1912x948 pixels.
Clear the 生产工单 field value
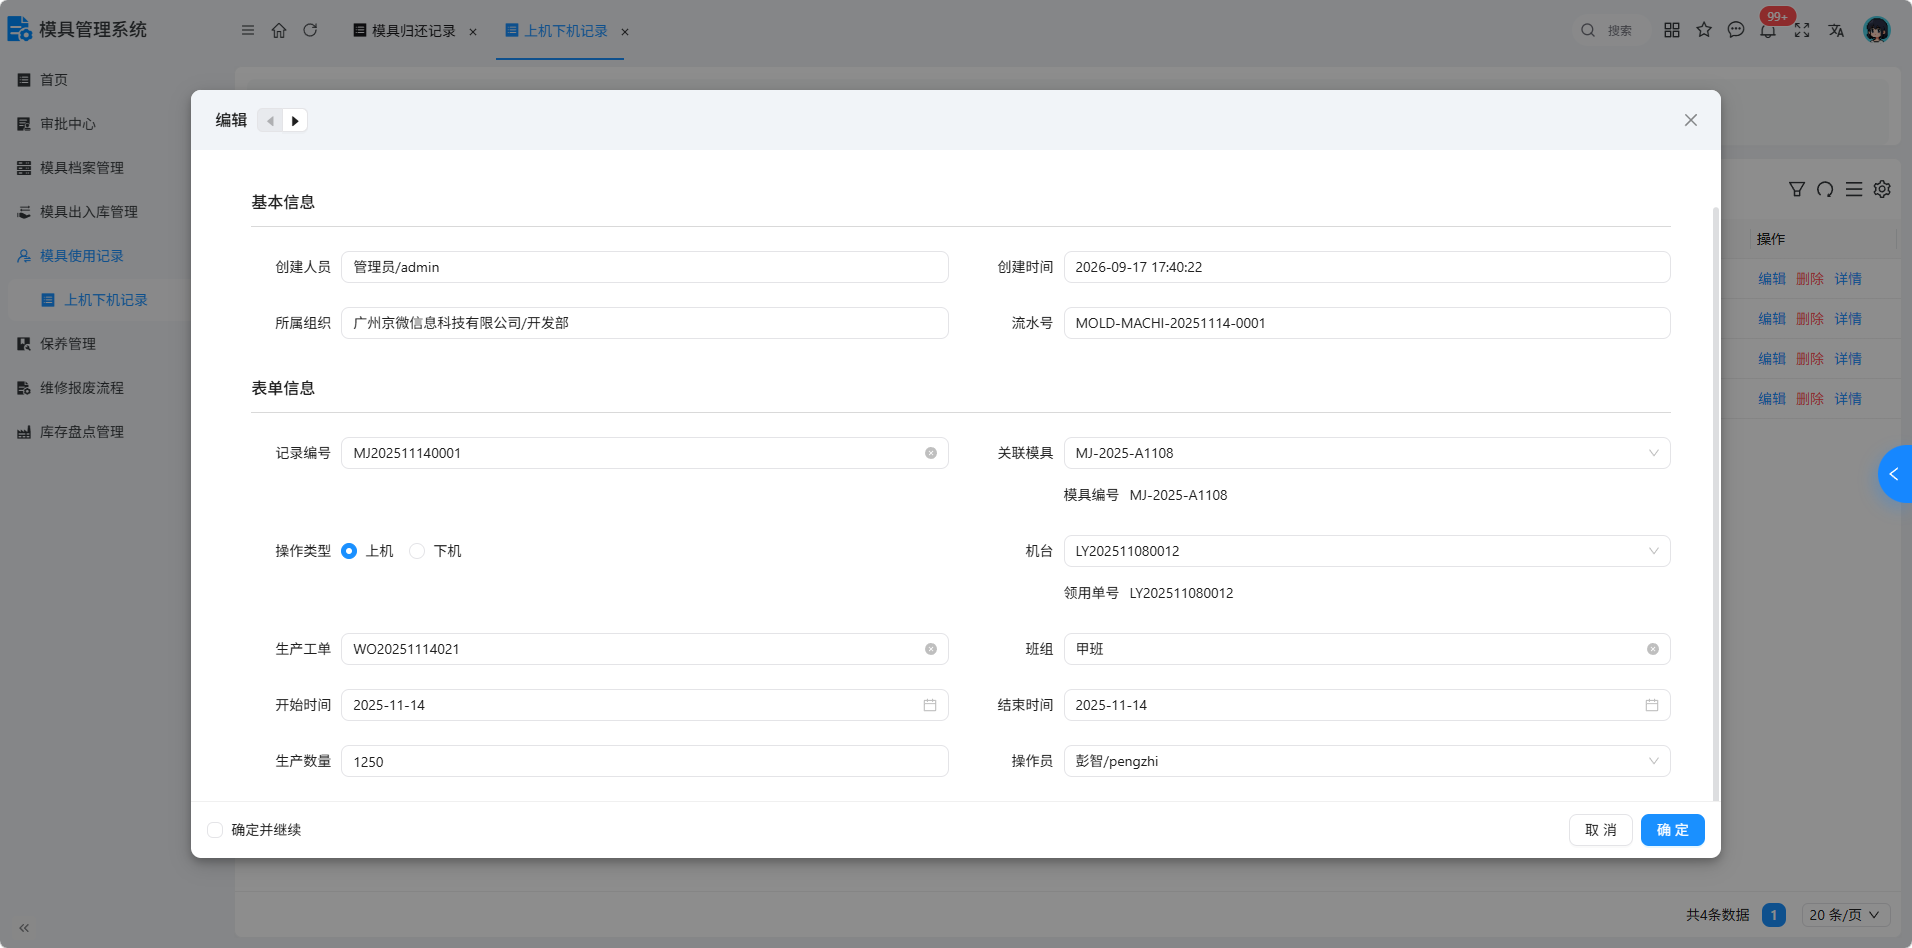931,649
